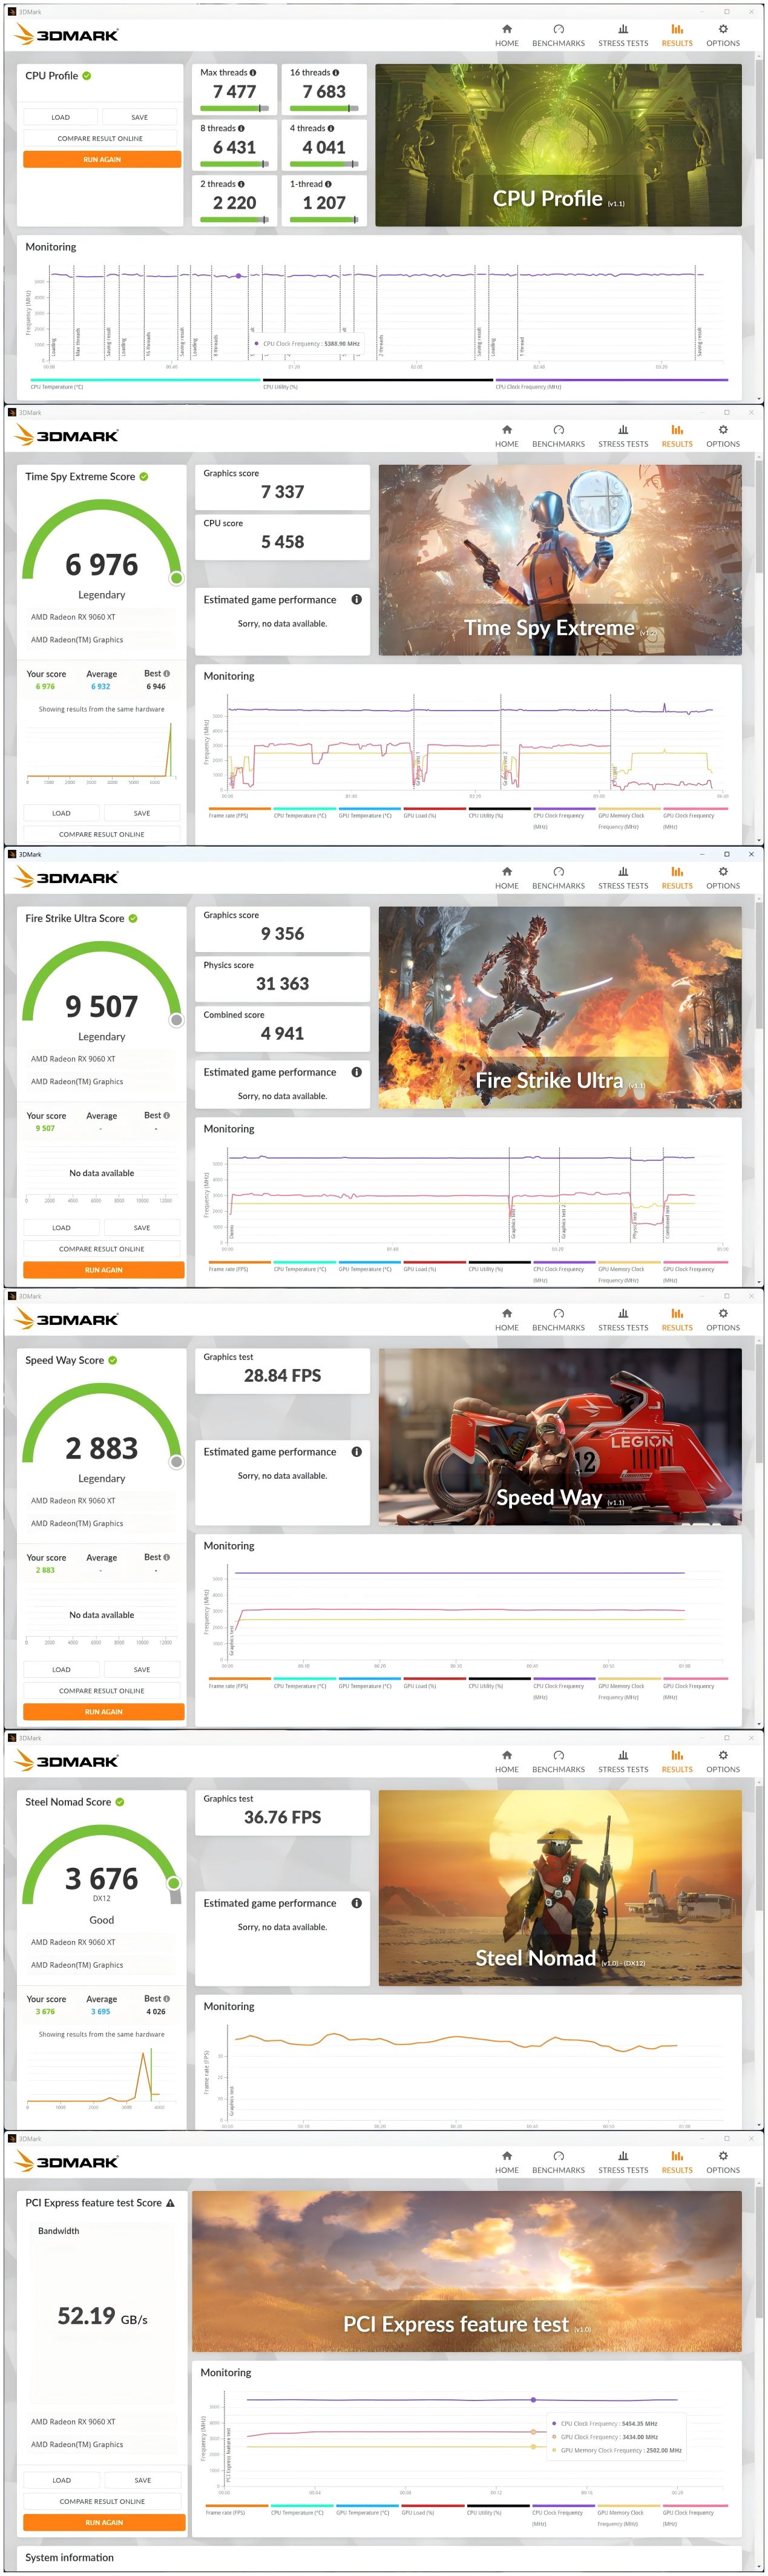768x2576 pixels.
Task: Click the green check next to Steel Nomad Score
Action: click(120, 1802)
